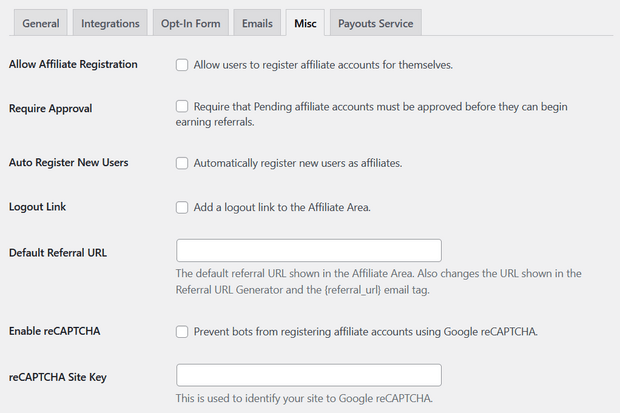
Task: Click the 'Add a logout link' description text
Action: [x=282, y=207]
